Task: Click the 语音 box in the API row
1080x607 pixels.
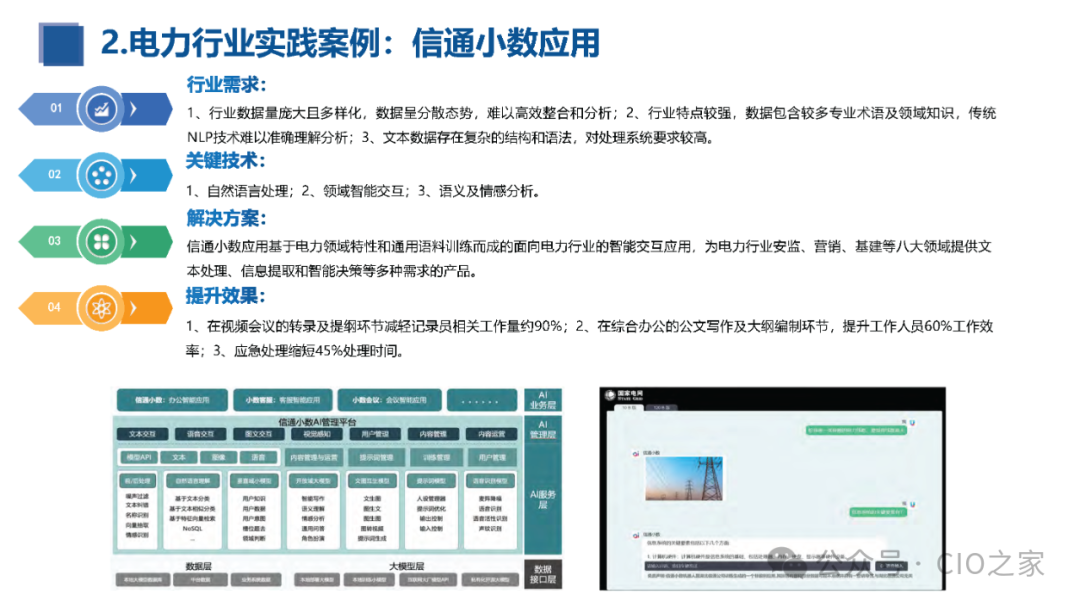Action: pyautogui.click(x=258, y=457)
